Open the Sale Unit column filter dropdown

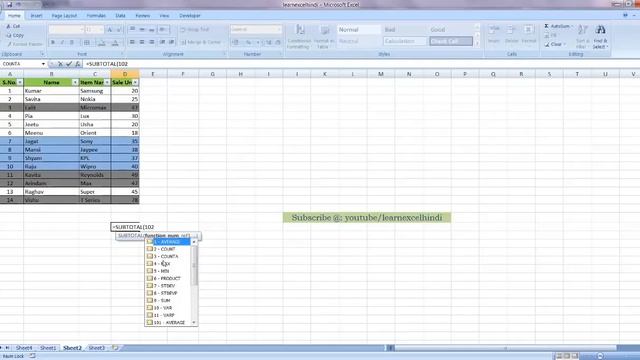tap(135, 82)
